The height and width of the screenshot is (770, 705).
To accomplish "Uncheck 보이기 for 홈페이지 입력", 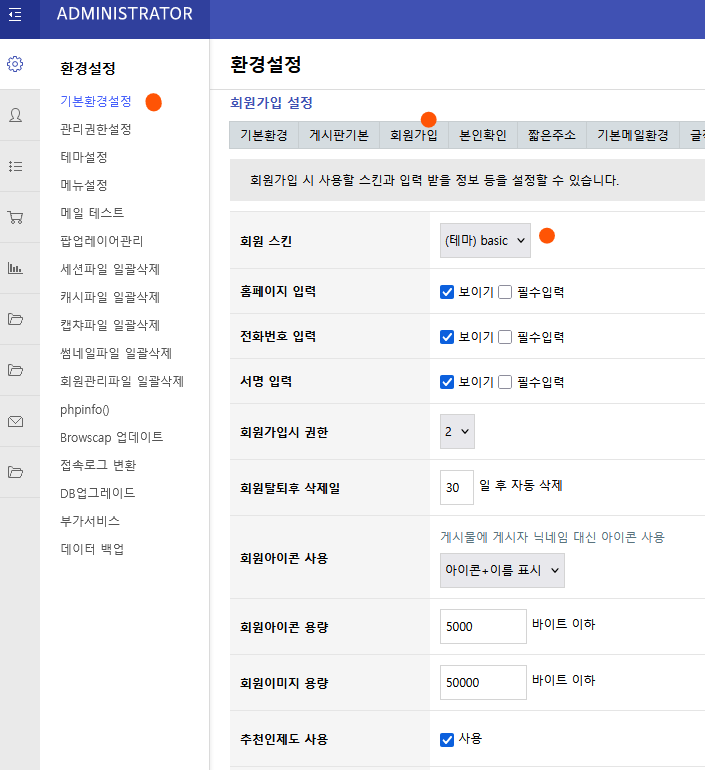I will (447, 292).
